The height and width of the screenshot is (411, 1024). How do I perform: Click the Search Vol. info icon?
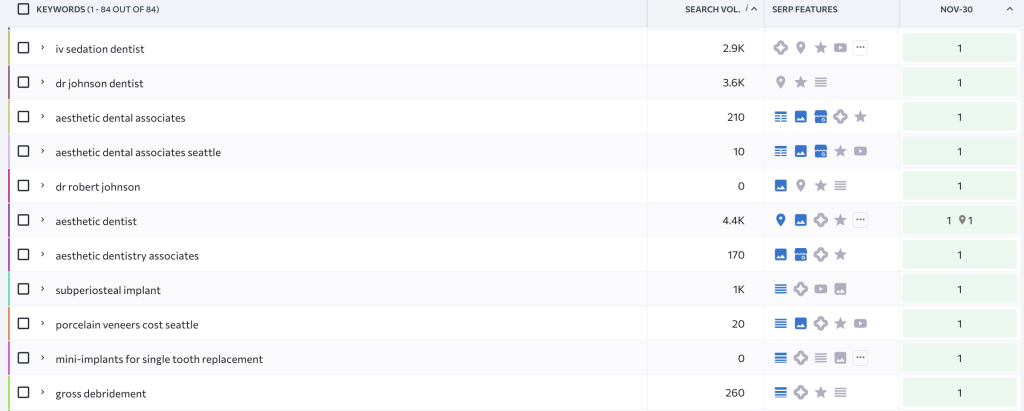pyautogui.click(x=747, y=9)
